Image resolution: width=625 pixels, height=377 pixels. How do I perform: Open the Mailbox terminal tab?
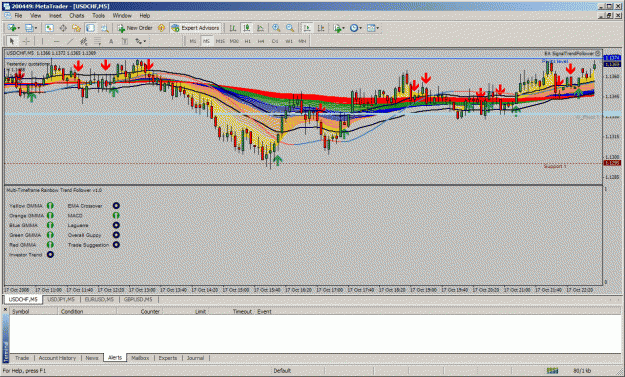[140, 358]
